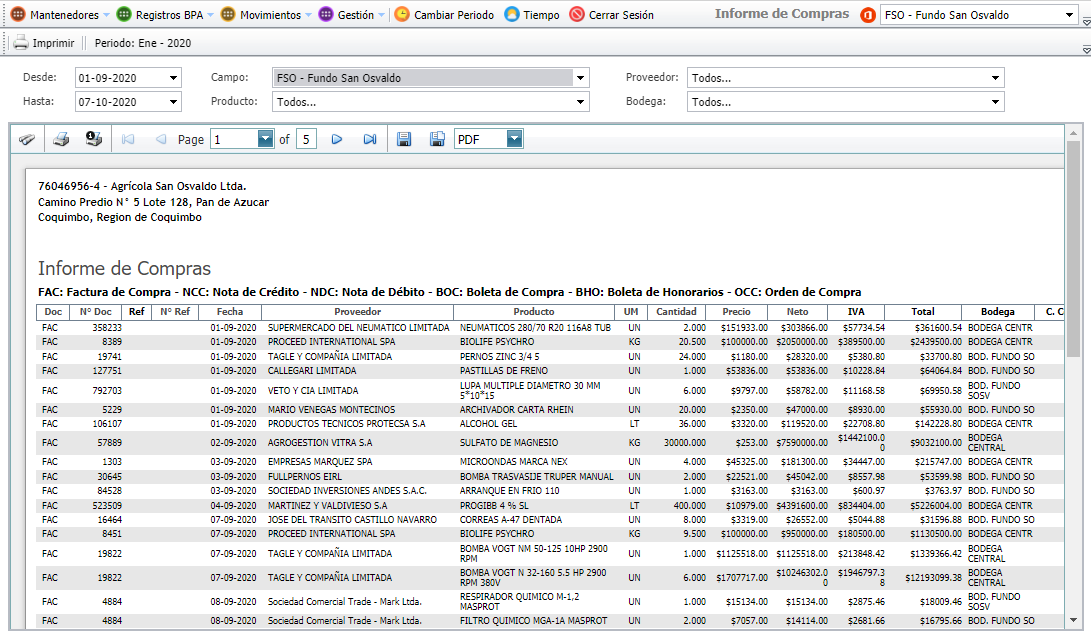Click document number 358233
Viewport: 1091px width, 637px height.
click(x=106, y=328)
